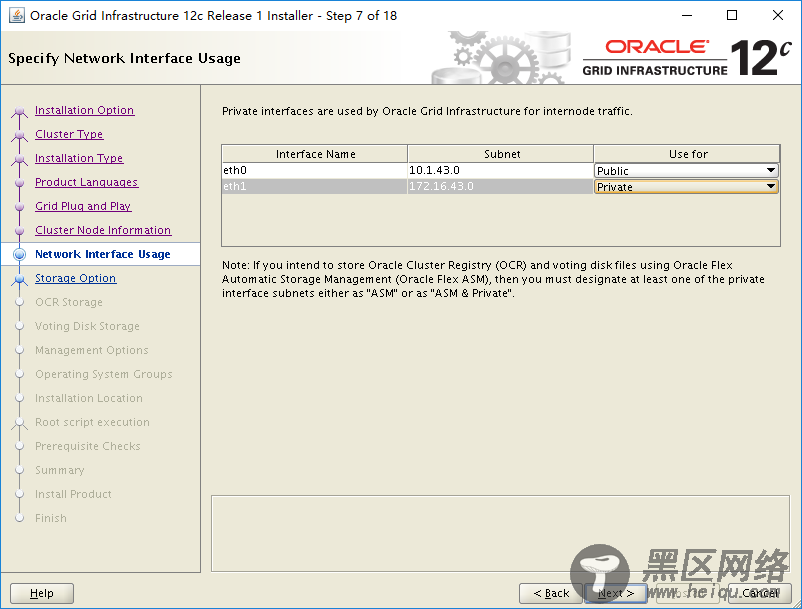
Task: Minimize the installer window
Action: [687, 15]
